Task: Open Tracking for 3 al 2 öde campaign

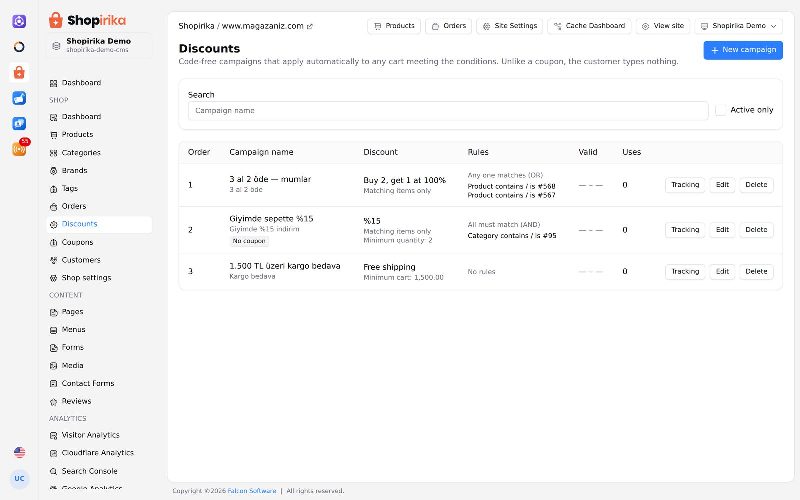Action: [685, 185]
